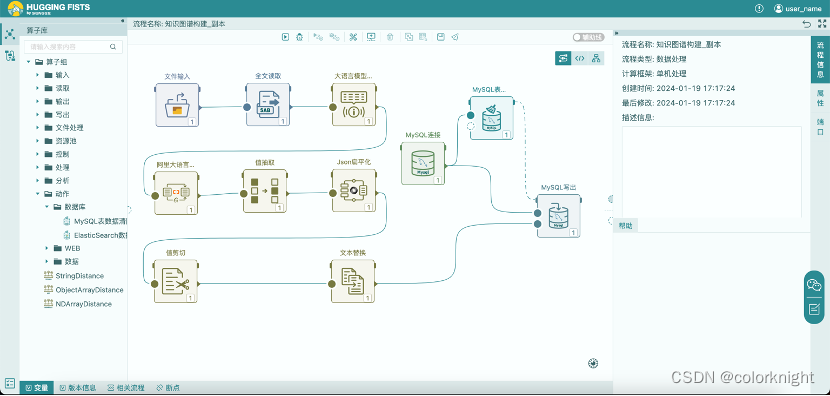This screenshot has height=396, width=830.
Task: Click the second left sidebar icon
Action: coord(10,56)
